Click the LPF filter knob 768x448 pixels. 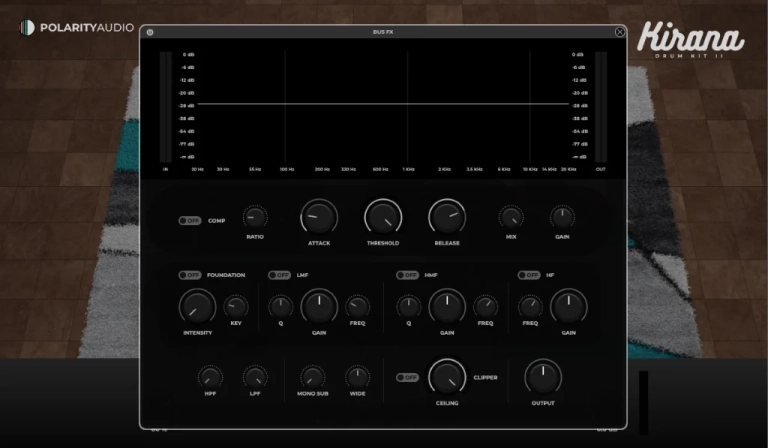[255, 377]
